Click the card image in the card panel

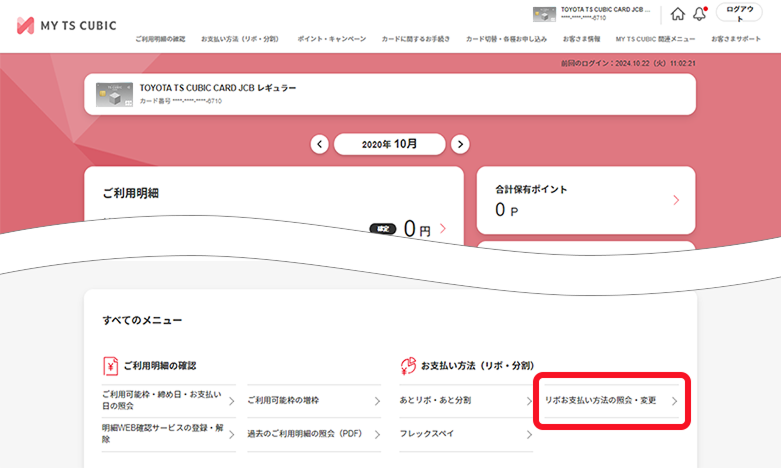tap(115, 95)
